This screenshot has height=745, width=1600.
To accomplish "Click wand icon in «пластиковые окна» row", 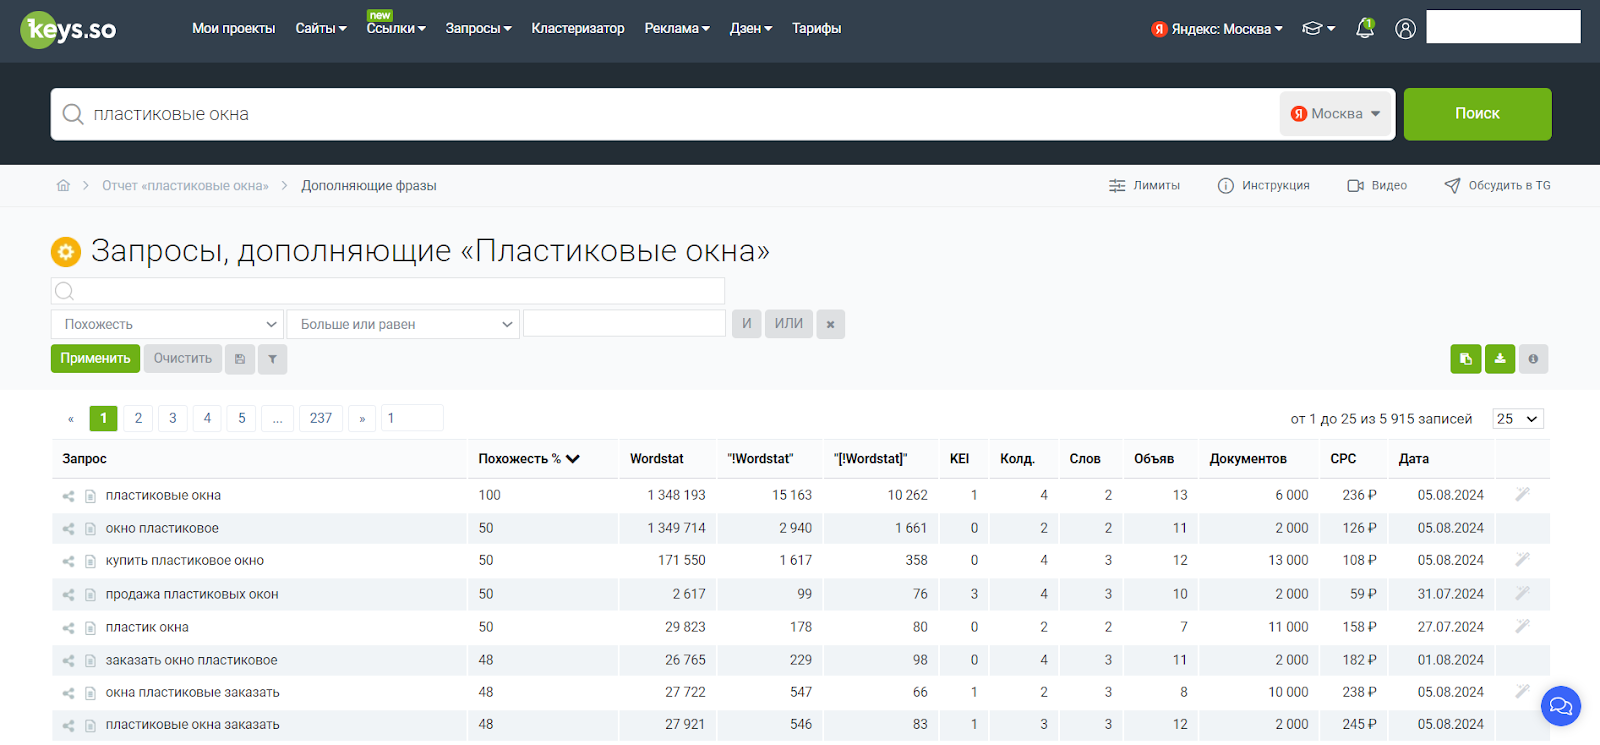I will [x=1522, y=494].
